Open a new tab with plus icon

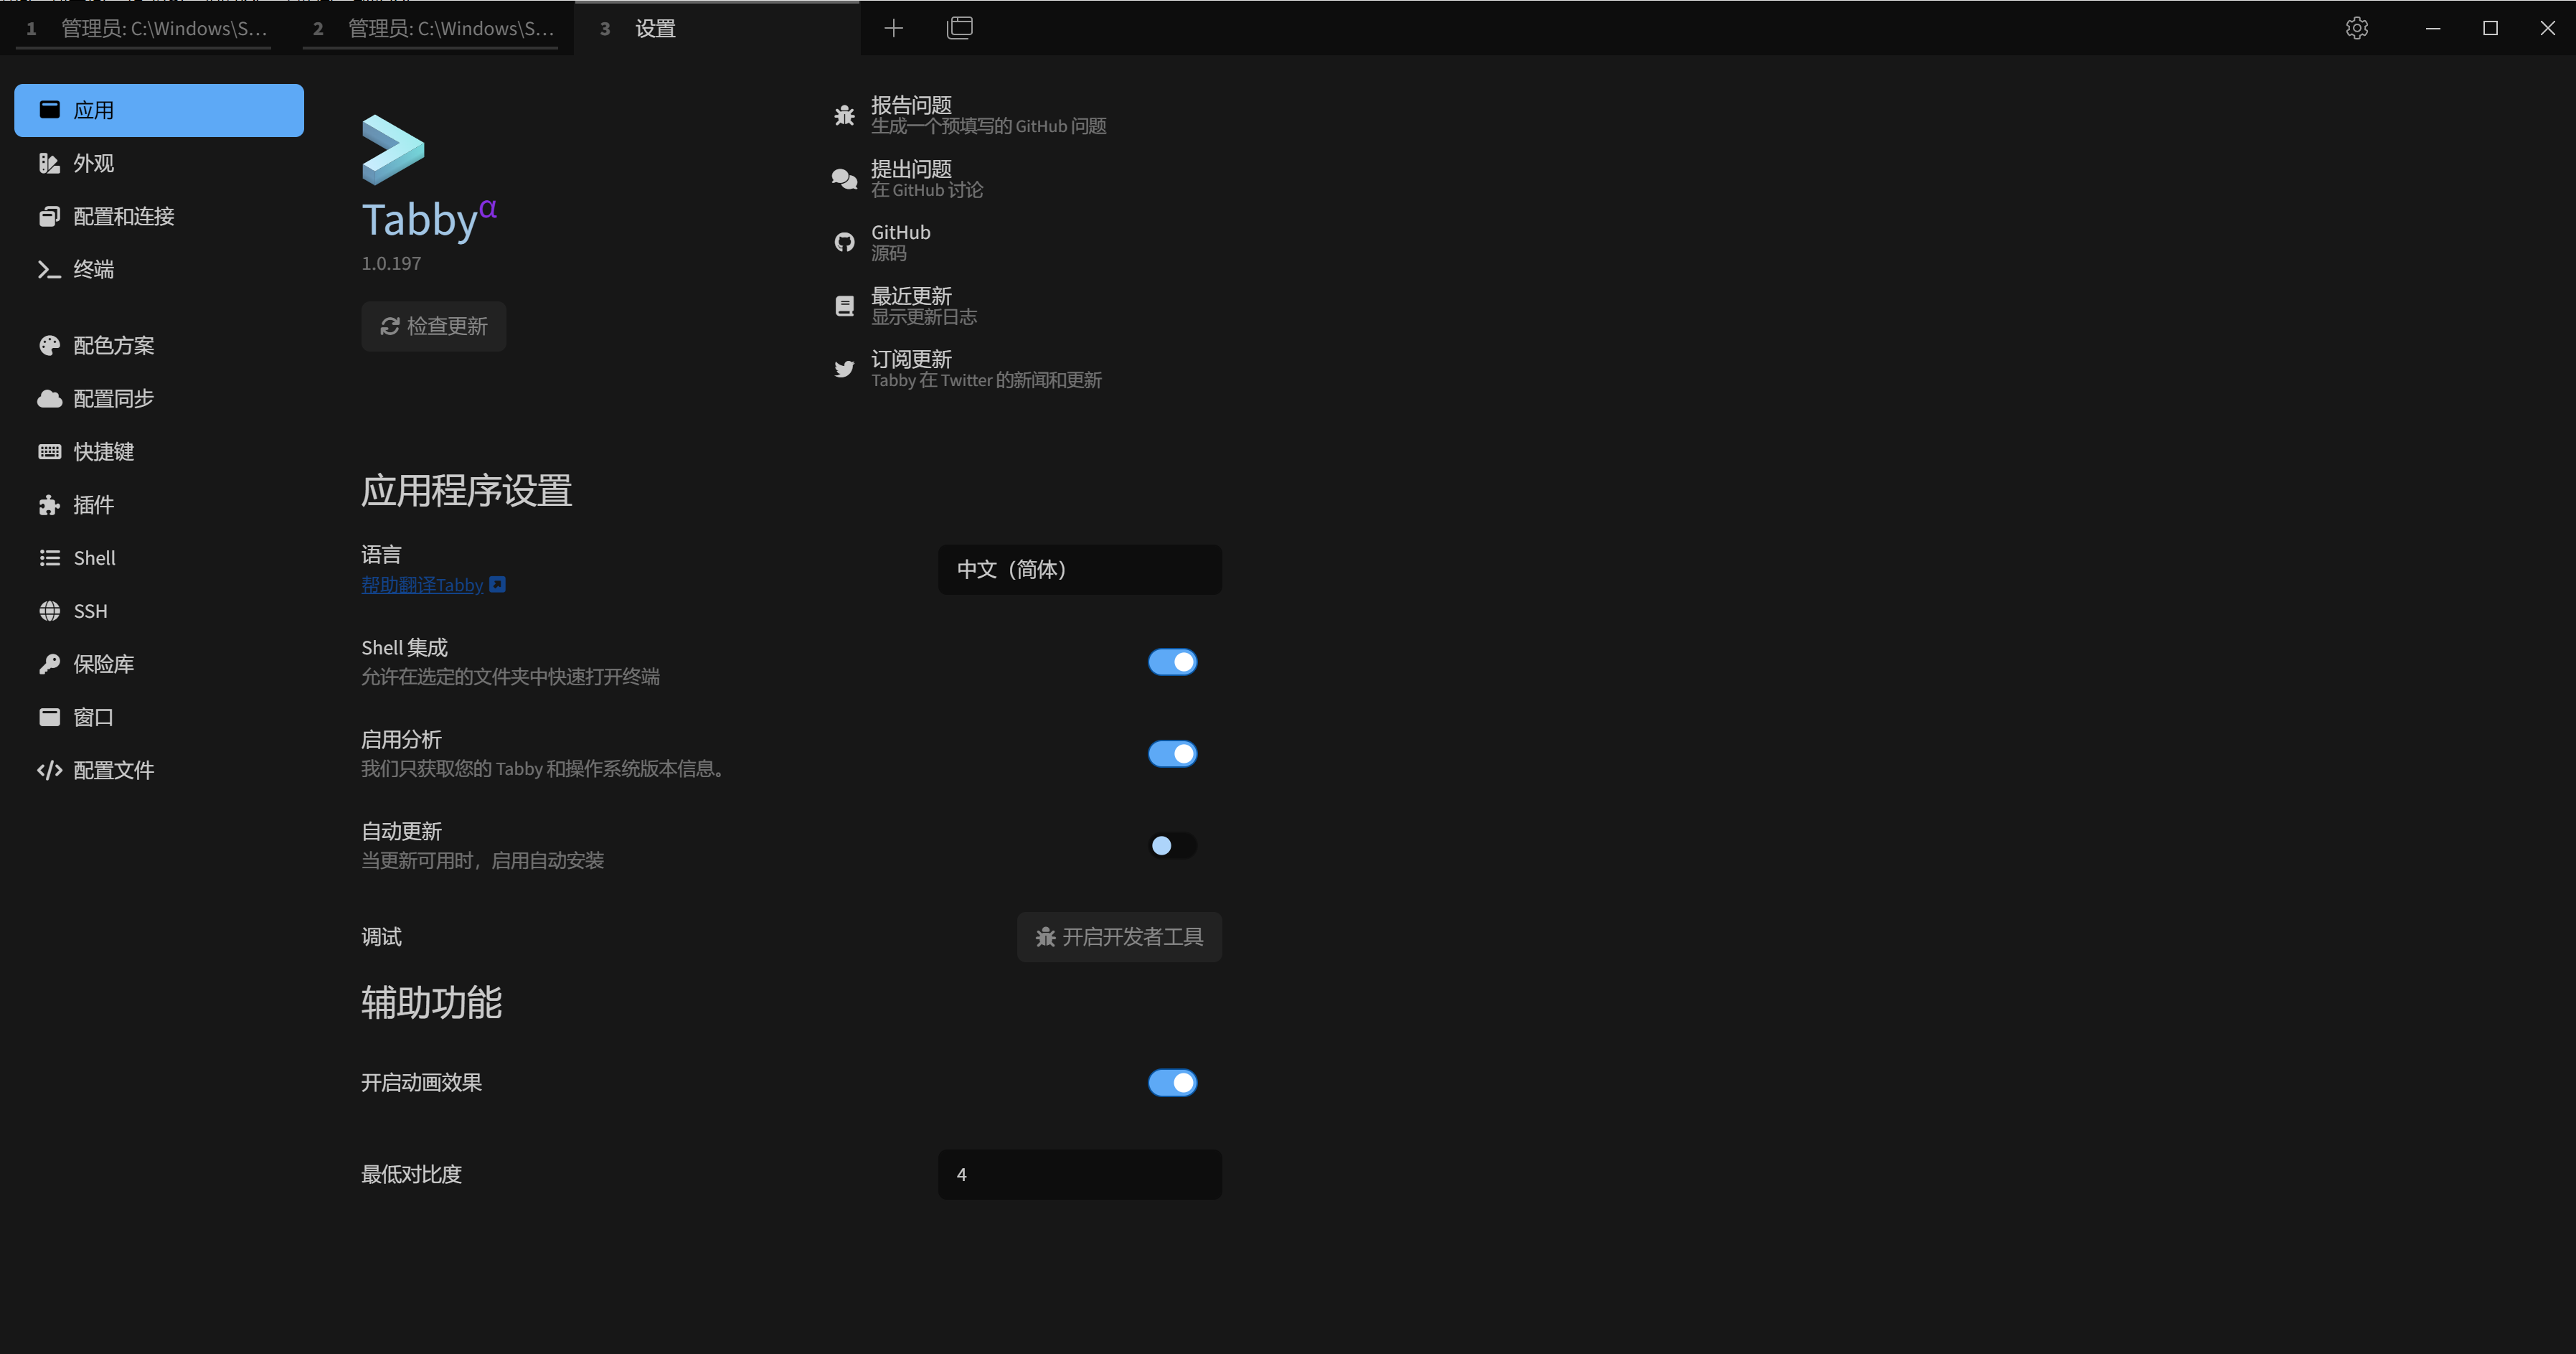click(x=894, y=28)
